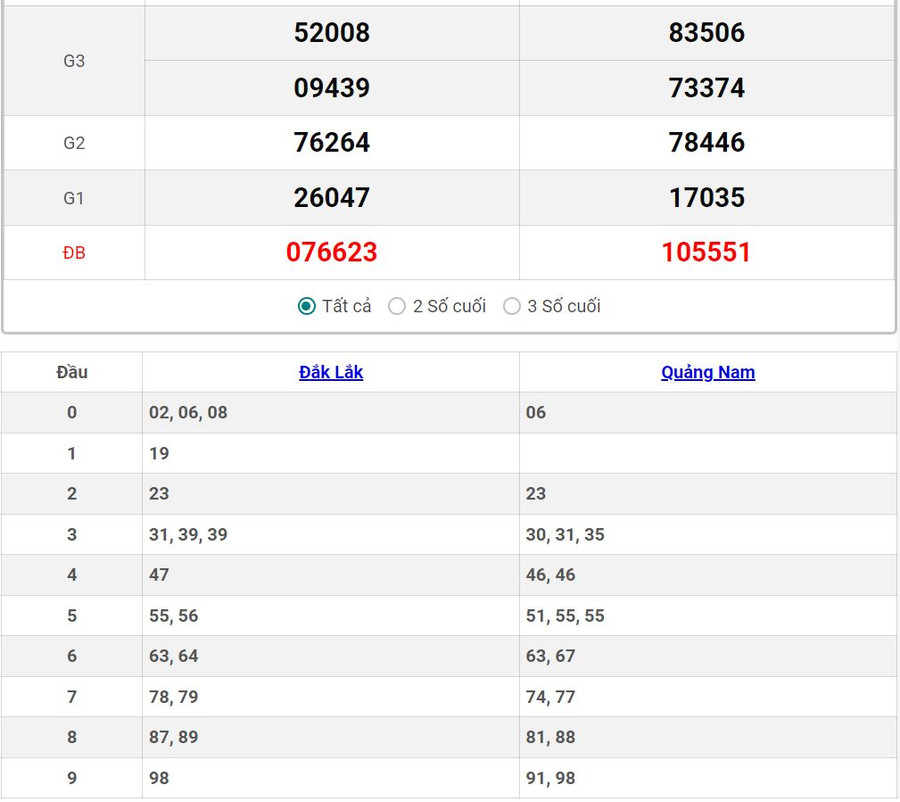Click the Đắk Lắk cell "31, 39, 39"
This screenshot has width=900, height=802.
(x=188, y=534)
